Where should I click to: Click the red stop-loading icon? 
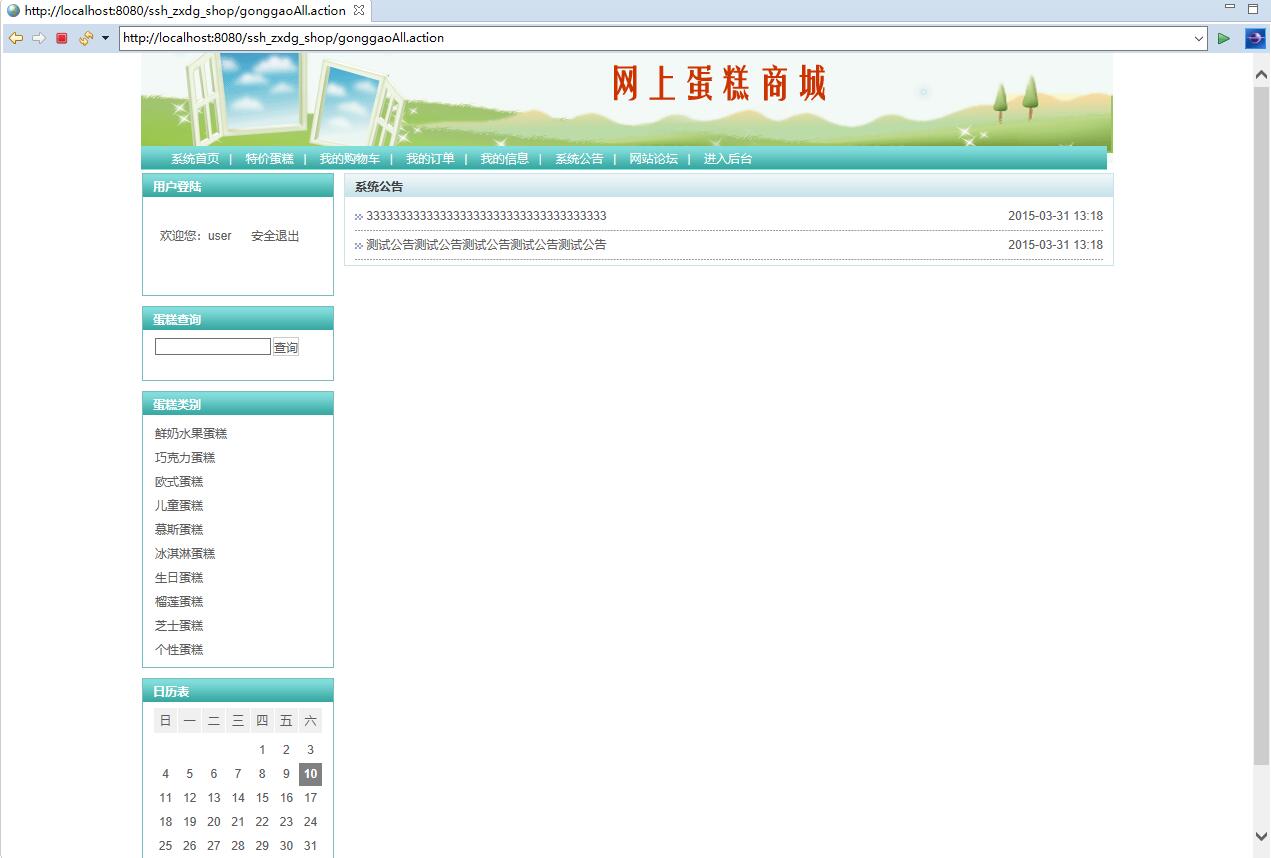pos(60,38)
